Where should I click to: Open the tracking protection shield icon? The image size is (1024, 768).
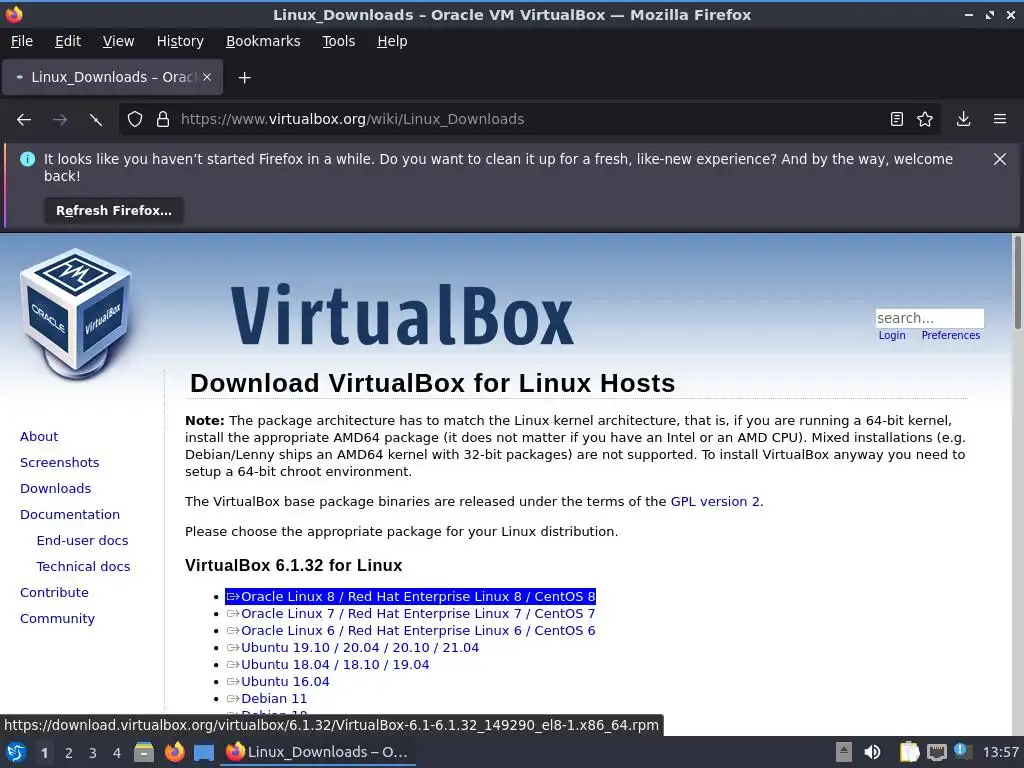pyautogui.click(x=135, y=120)
